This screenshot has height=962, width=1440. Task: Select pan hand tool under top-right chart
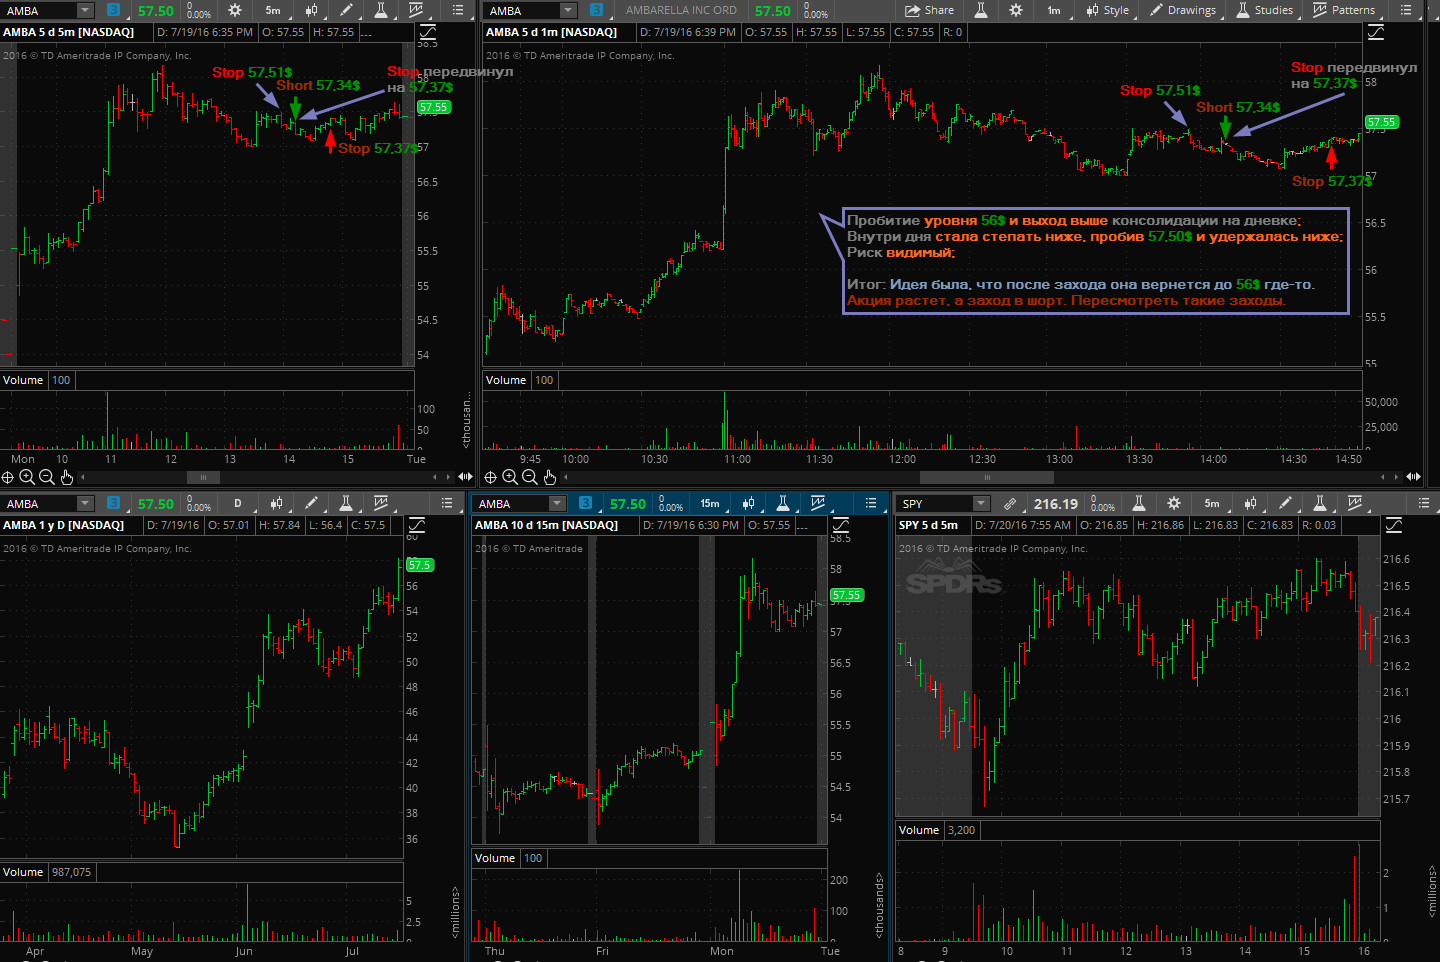549,477
